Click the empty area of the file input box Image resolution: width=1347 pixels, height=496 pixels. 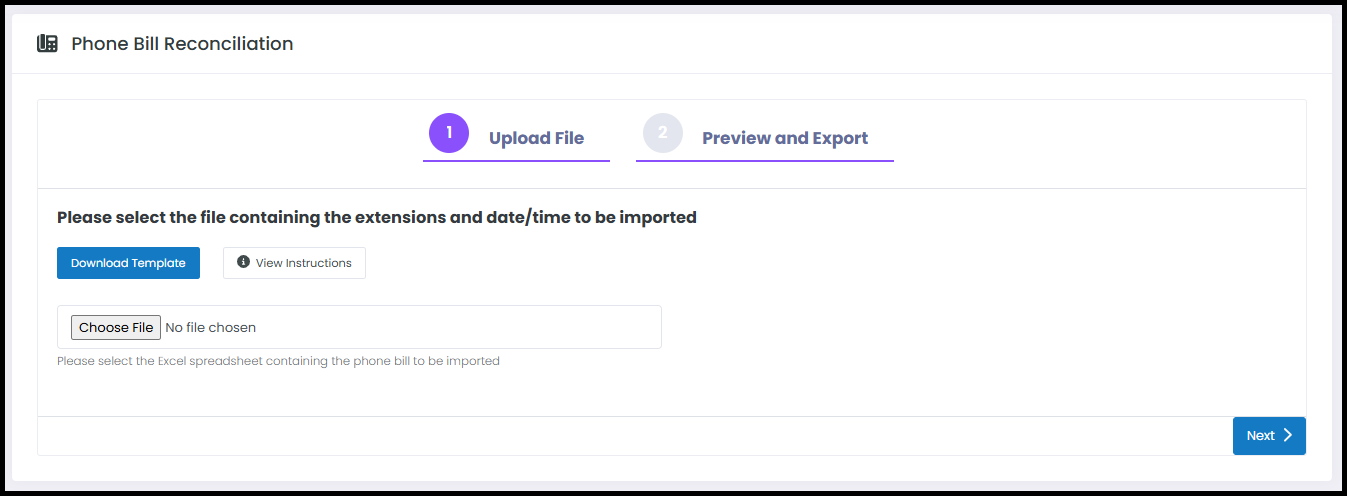[x=460, y=327]
